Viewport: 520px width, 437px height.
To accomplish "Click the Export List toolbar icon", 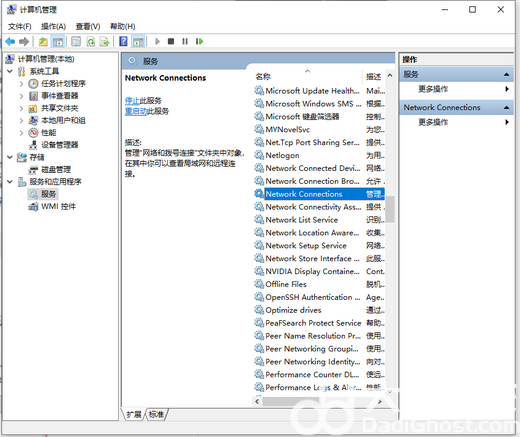I will 105,42.
